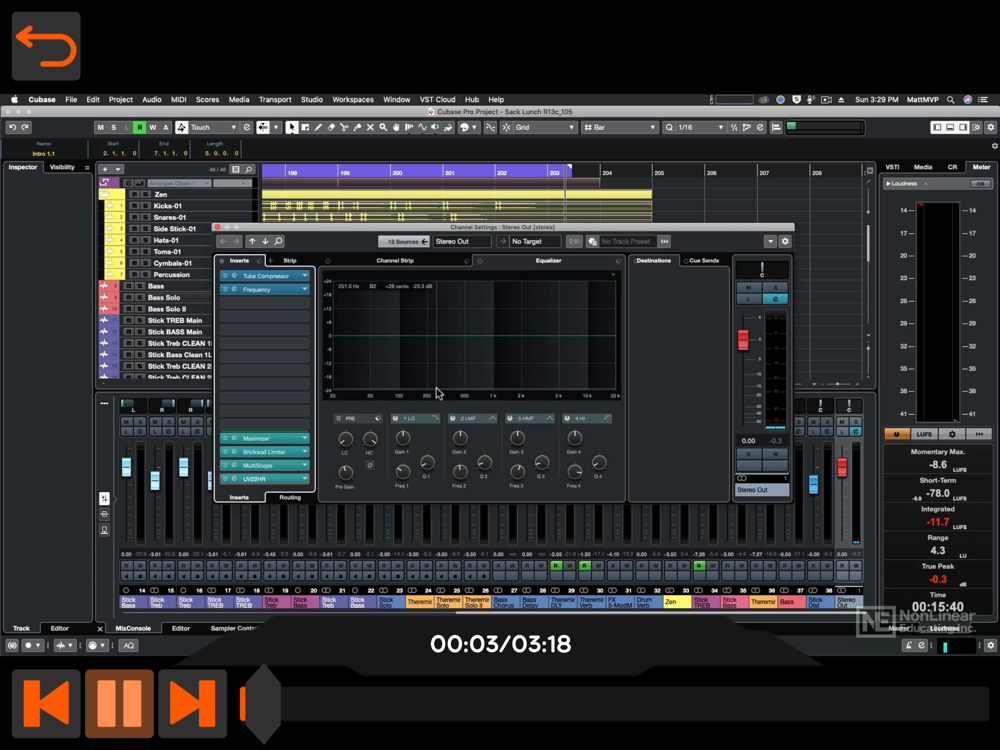Open the Touch automation mode dropdown

214,128
